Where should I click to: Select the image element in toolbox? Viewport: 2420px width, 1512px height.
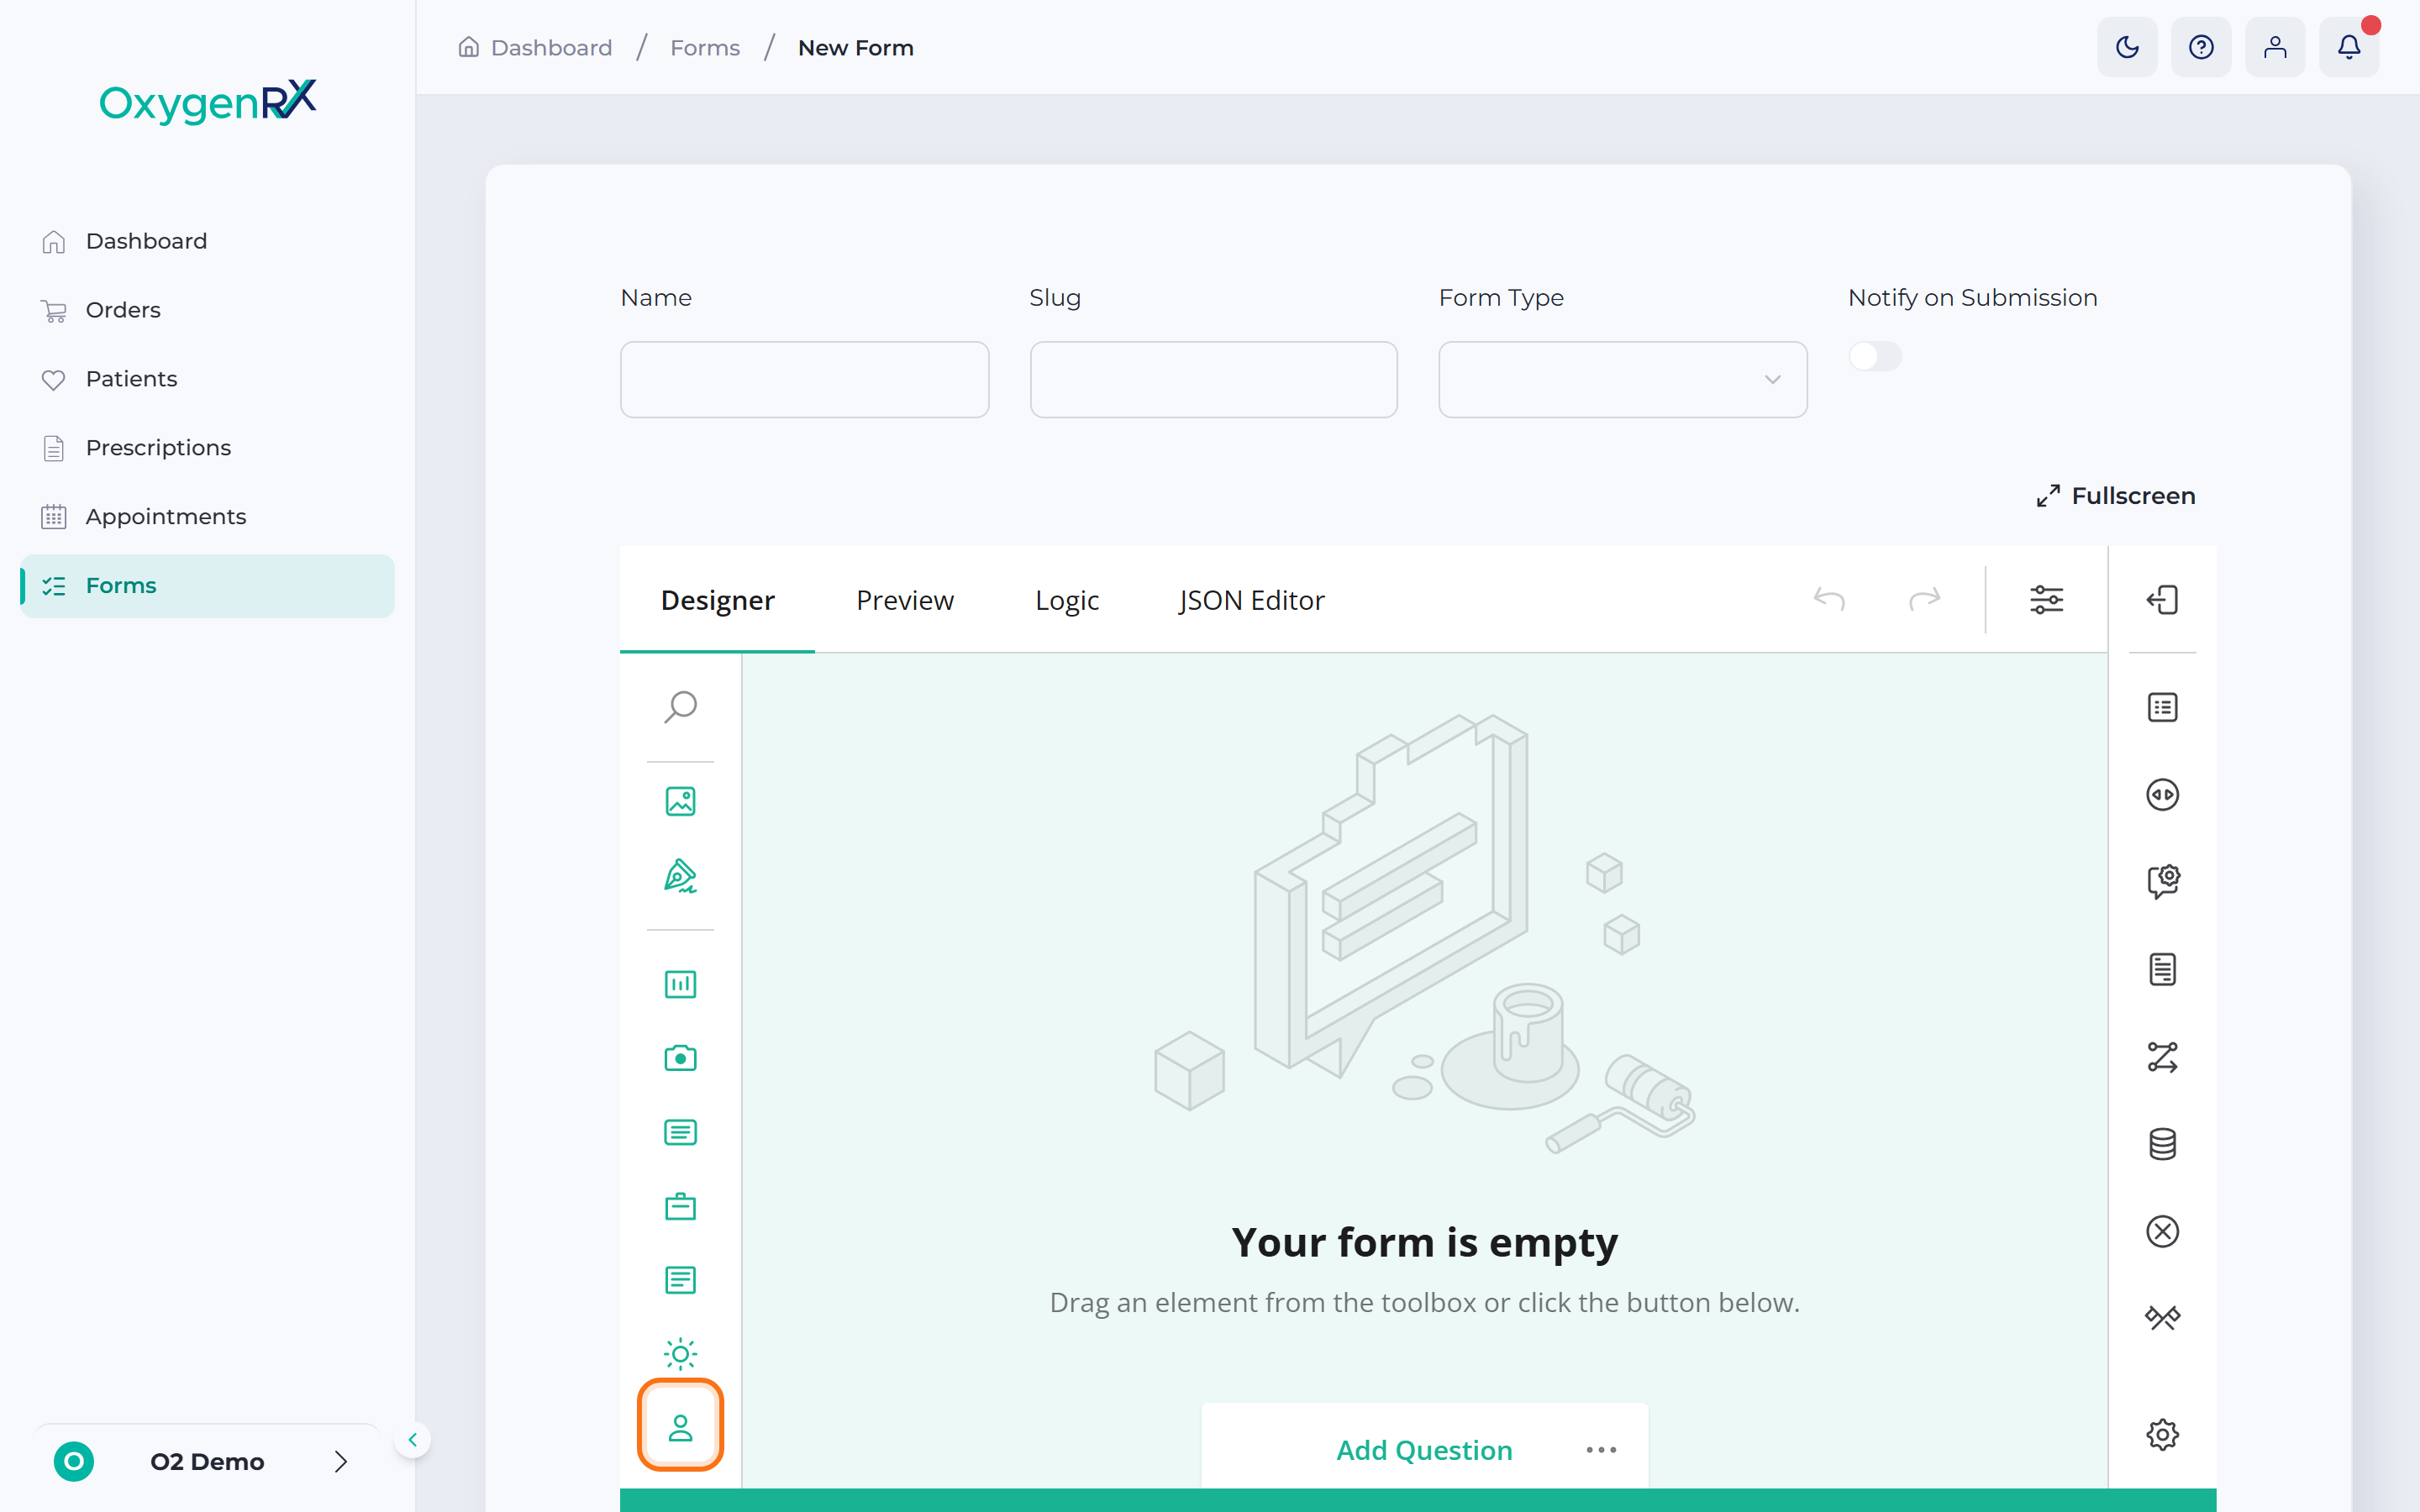(x=680, y=801)
